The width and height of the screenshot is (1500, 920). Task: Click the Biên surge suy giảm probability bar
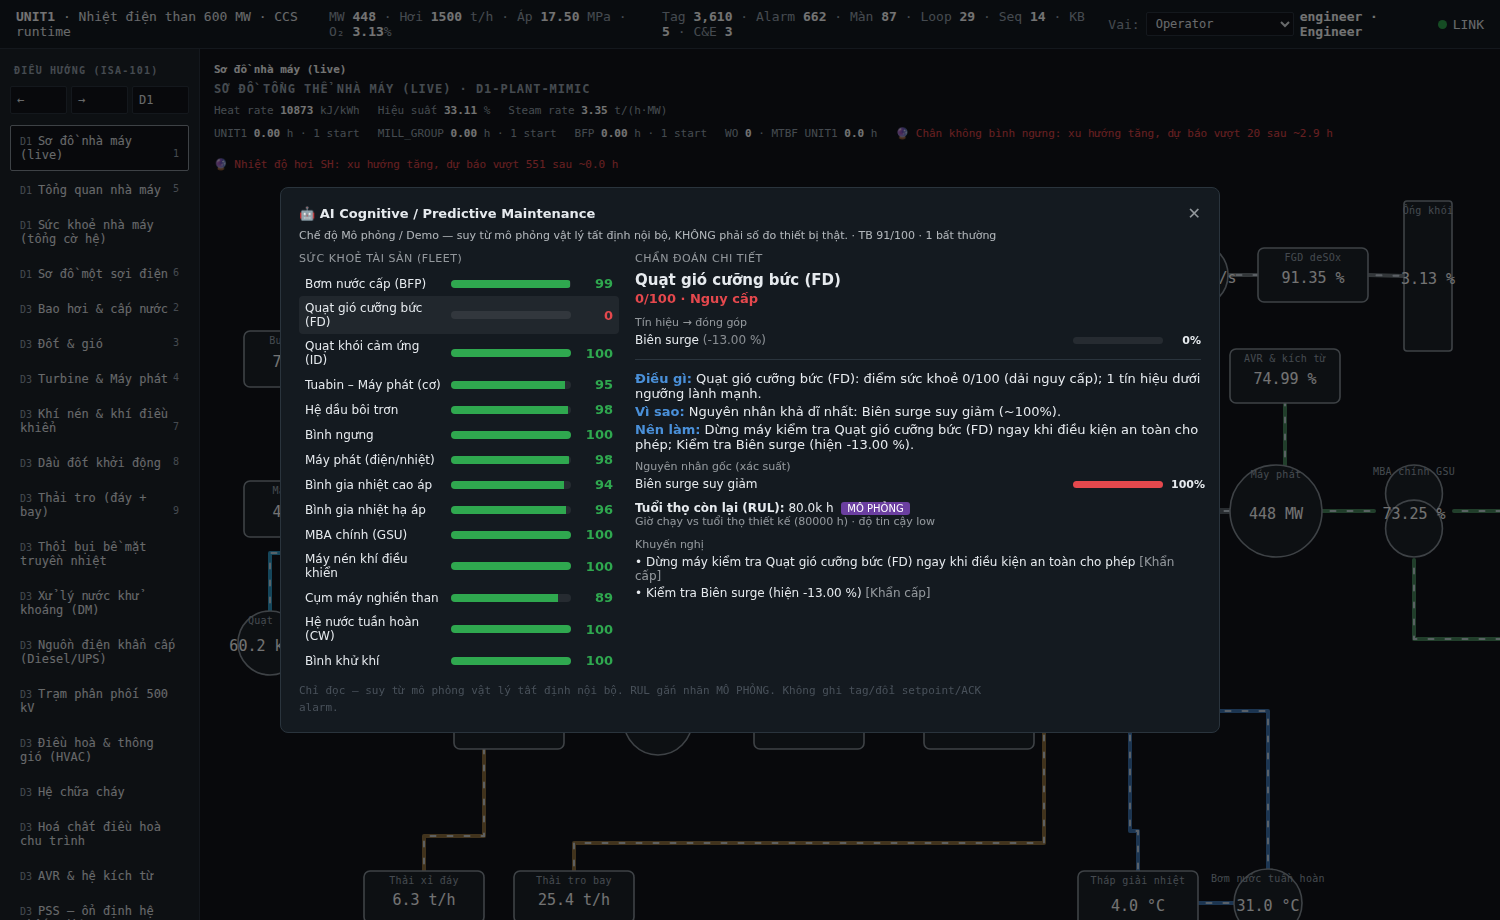(1118, 484)
